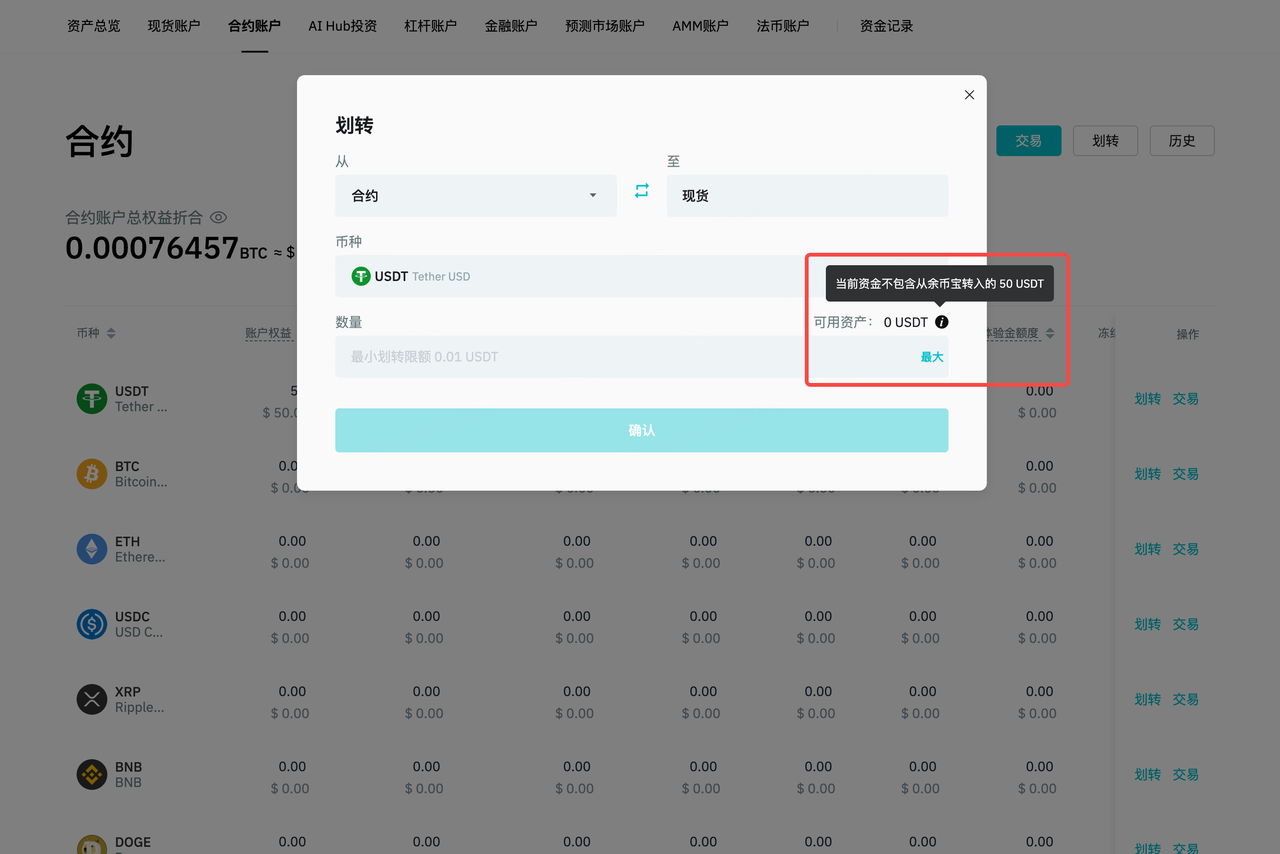Screen dimensions: 1280x854
Task: Toggle the eye icon to hide balance
Action: (219, 217)
